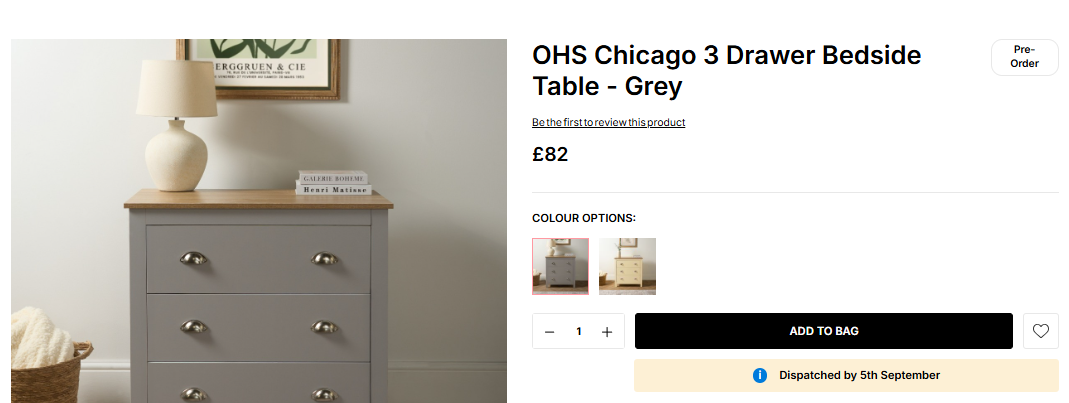Click the stacked Henri Matisse books in photo

tap(334, 183)
